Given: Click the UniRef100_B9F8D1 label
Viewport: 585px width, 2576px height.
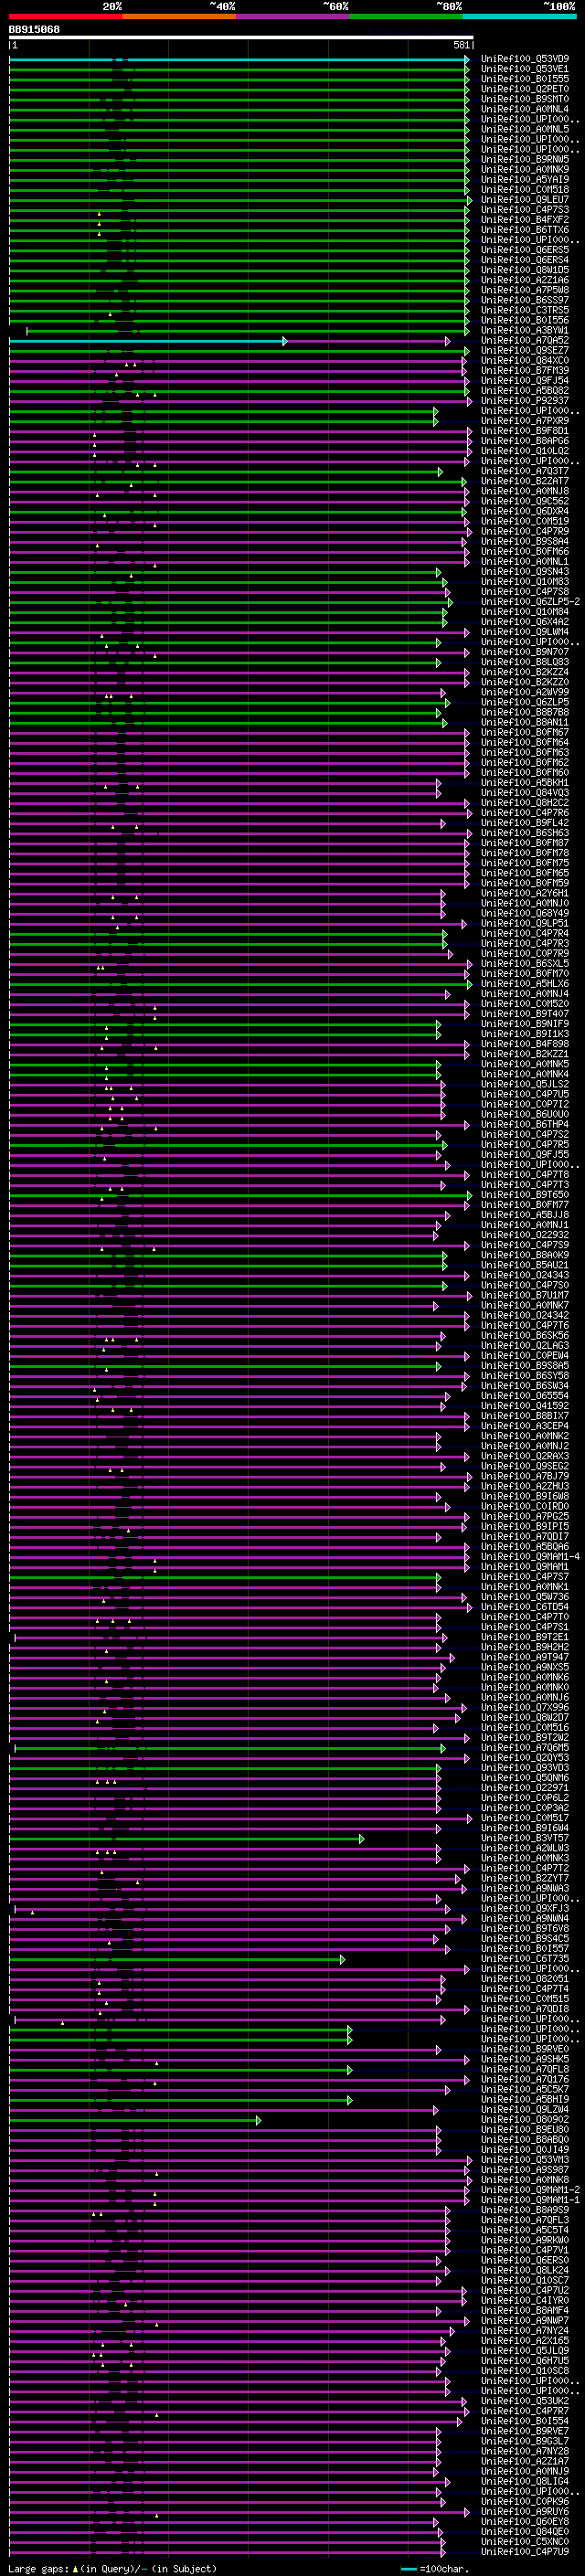Looking at the screenshot, I should coord(524,431).
